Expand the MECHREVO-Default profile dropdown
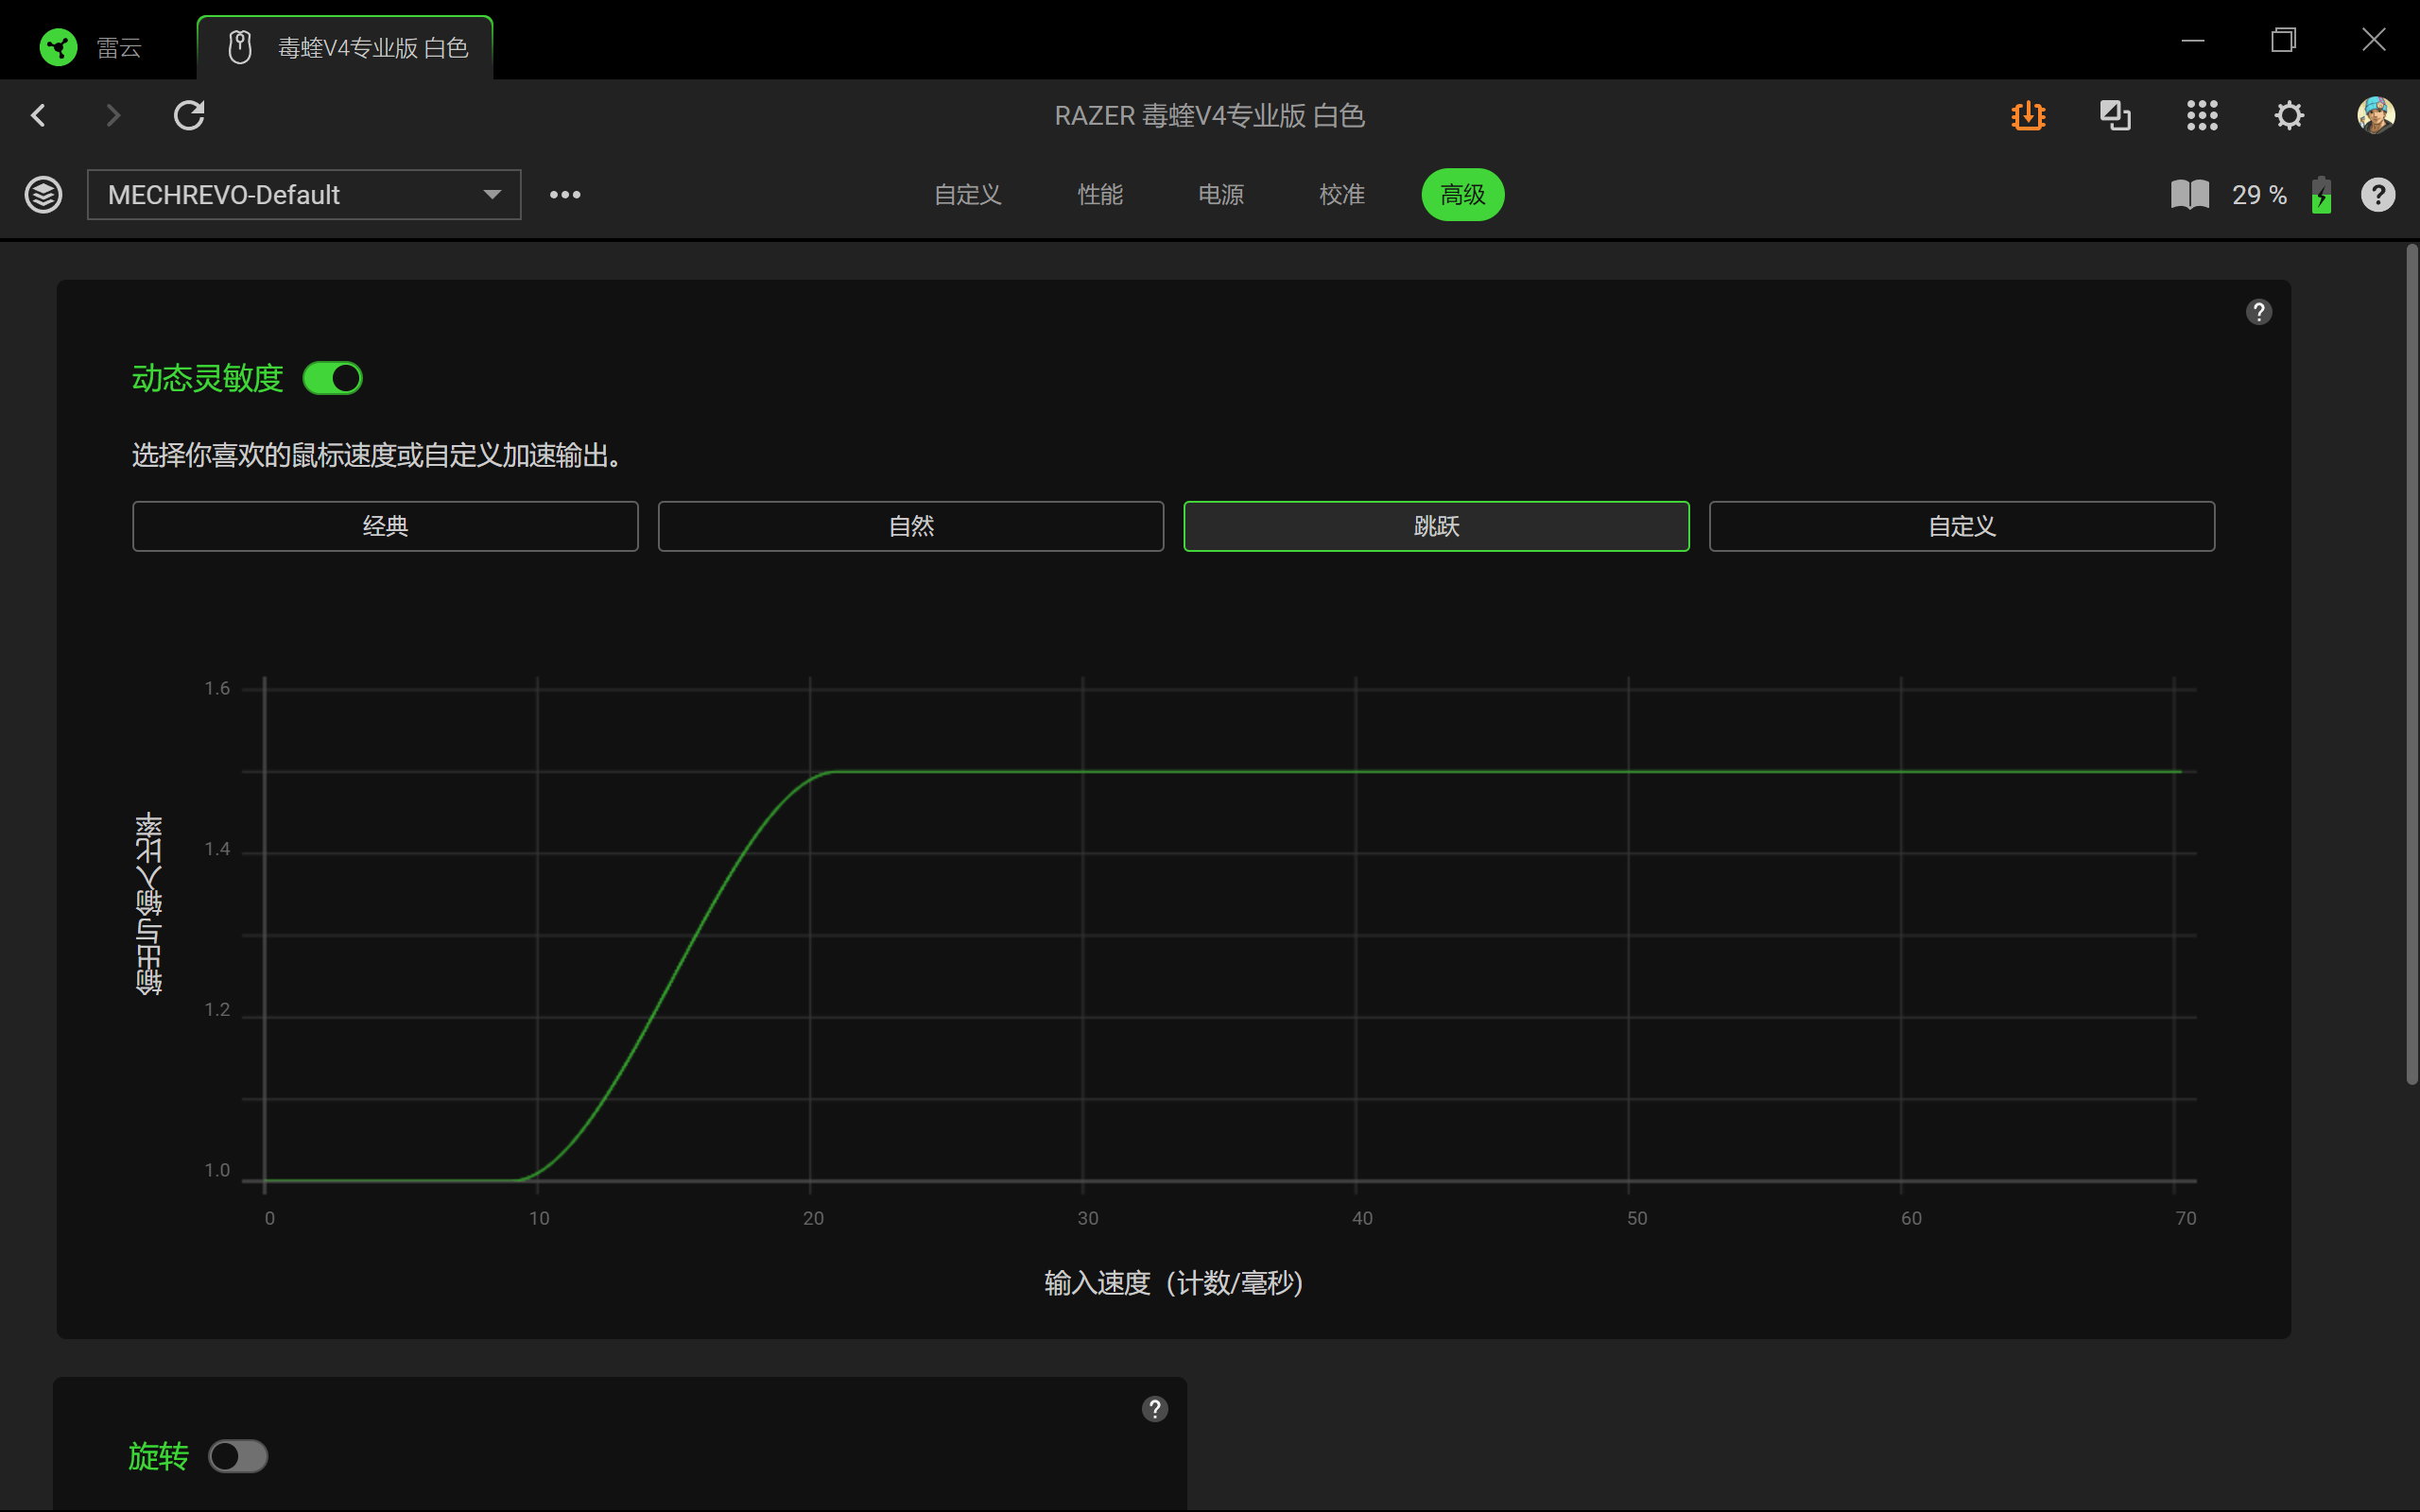Screen dimensions: 2420x1512 click(304, 194)
